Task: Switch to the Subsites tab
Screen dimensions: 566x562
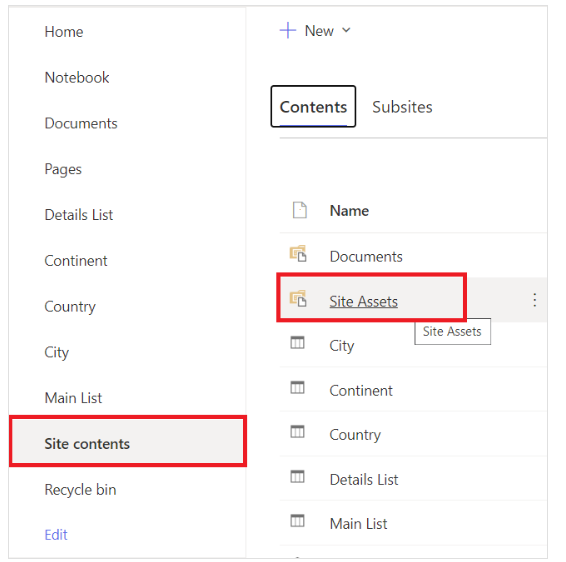Action: click(402, 107)
